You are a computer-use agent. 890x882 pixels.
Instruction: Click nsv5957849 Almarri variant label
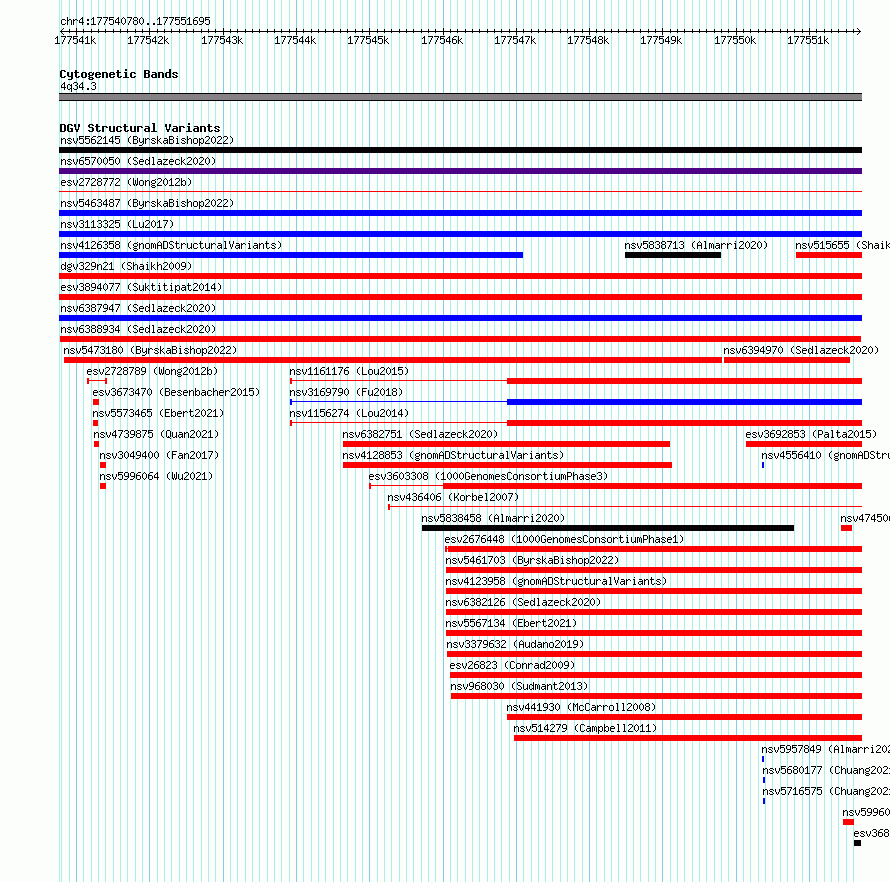click(825, 749)
